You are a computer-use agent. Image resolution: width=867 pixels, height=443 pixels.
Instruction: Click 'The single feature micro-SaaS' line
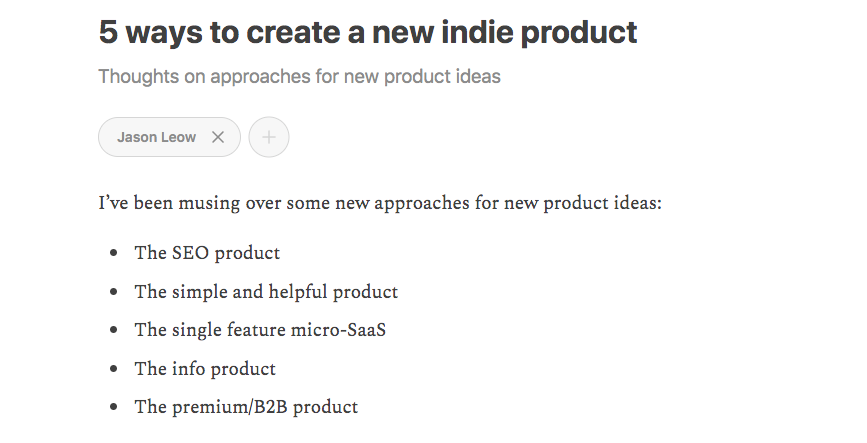point(260,330)
